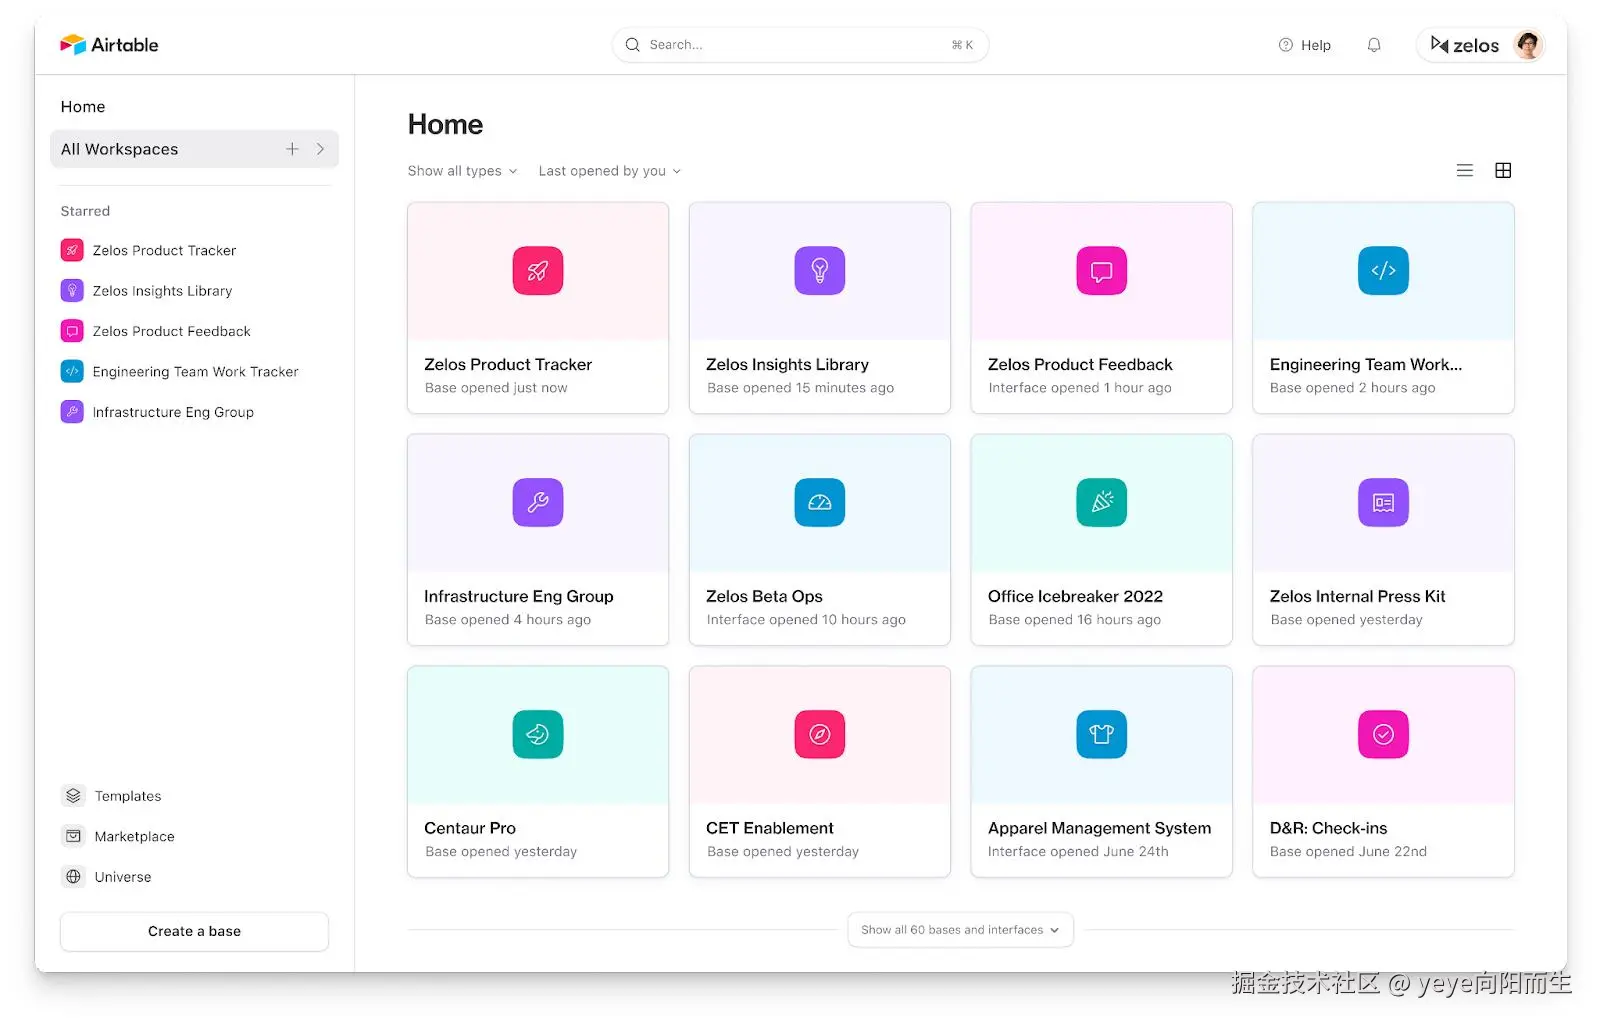
Task: Open starred Zelos Product Tracker link
Action: click(165, 251)
